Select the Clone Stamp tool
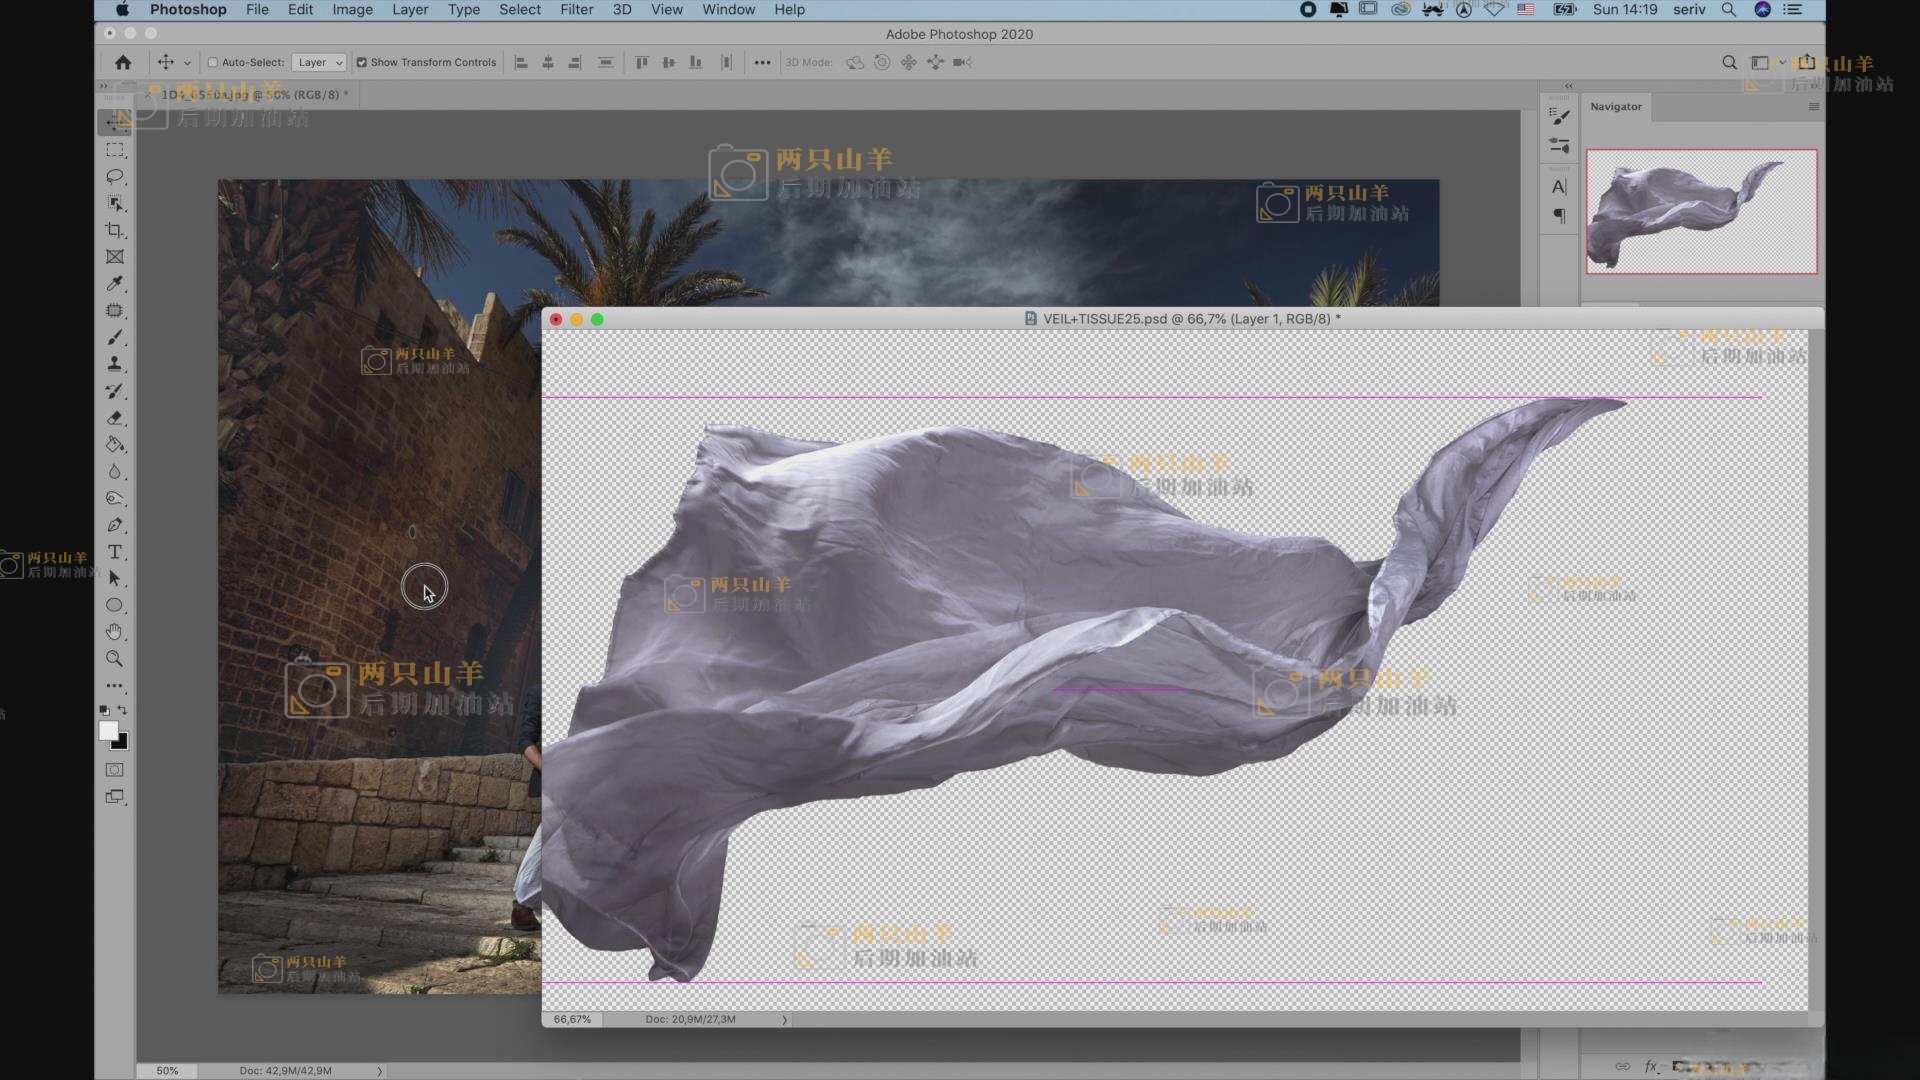Viewport: 1920px width, 1080px height. pyautogui.click(x=115, y=364)
